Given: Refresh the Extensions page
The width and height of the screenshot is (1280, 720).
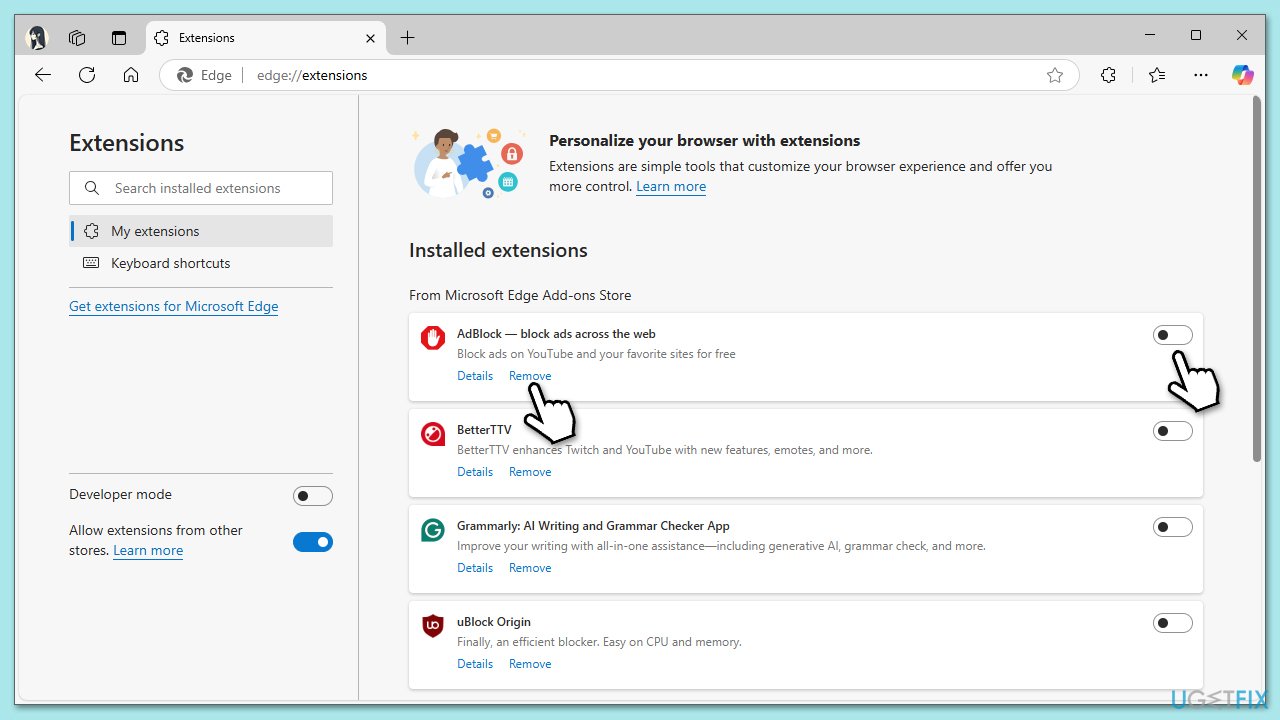Looking at the screenshot, I should pyautogui.click(x=87, y=75).
